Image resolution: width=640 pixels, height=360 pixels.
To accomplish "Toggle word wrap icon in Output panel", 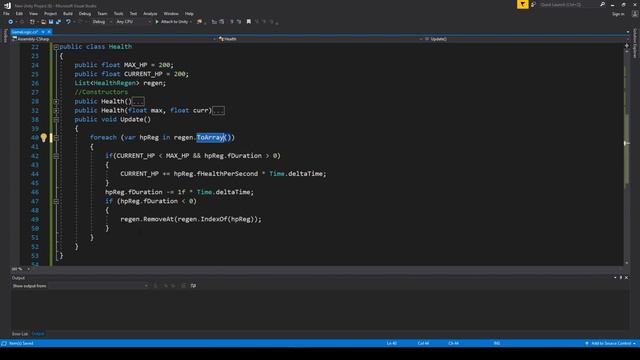I will pyautogui.click(x=193, y=286).
